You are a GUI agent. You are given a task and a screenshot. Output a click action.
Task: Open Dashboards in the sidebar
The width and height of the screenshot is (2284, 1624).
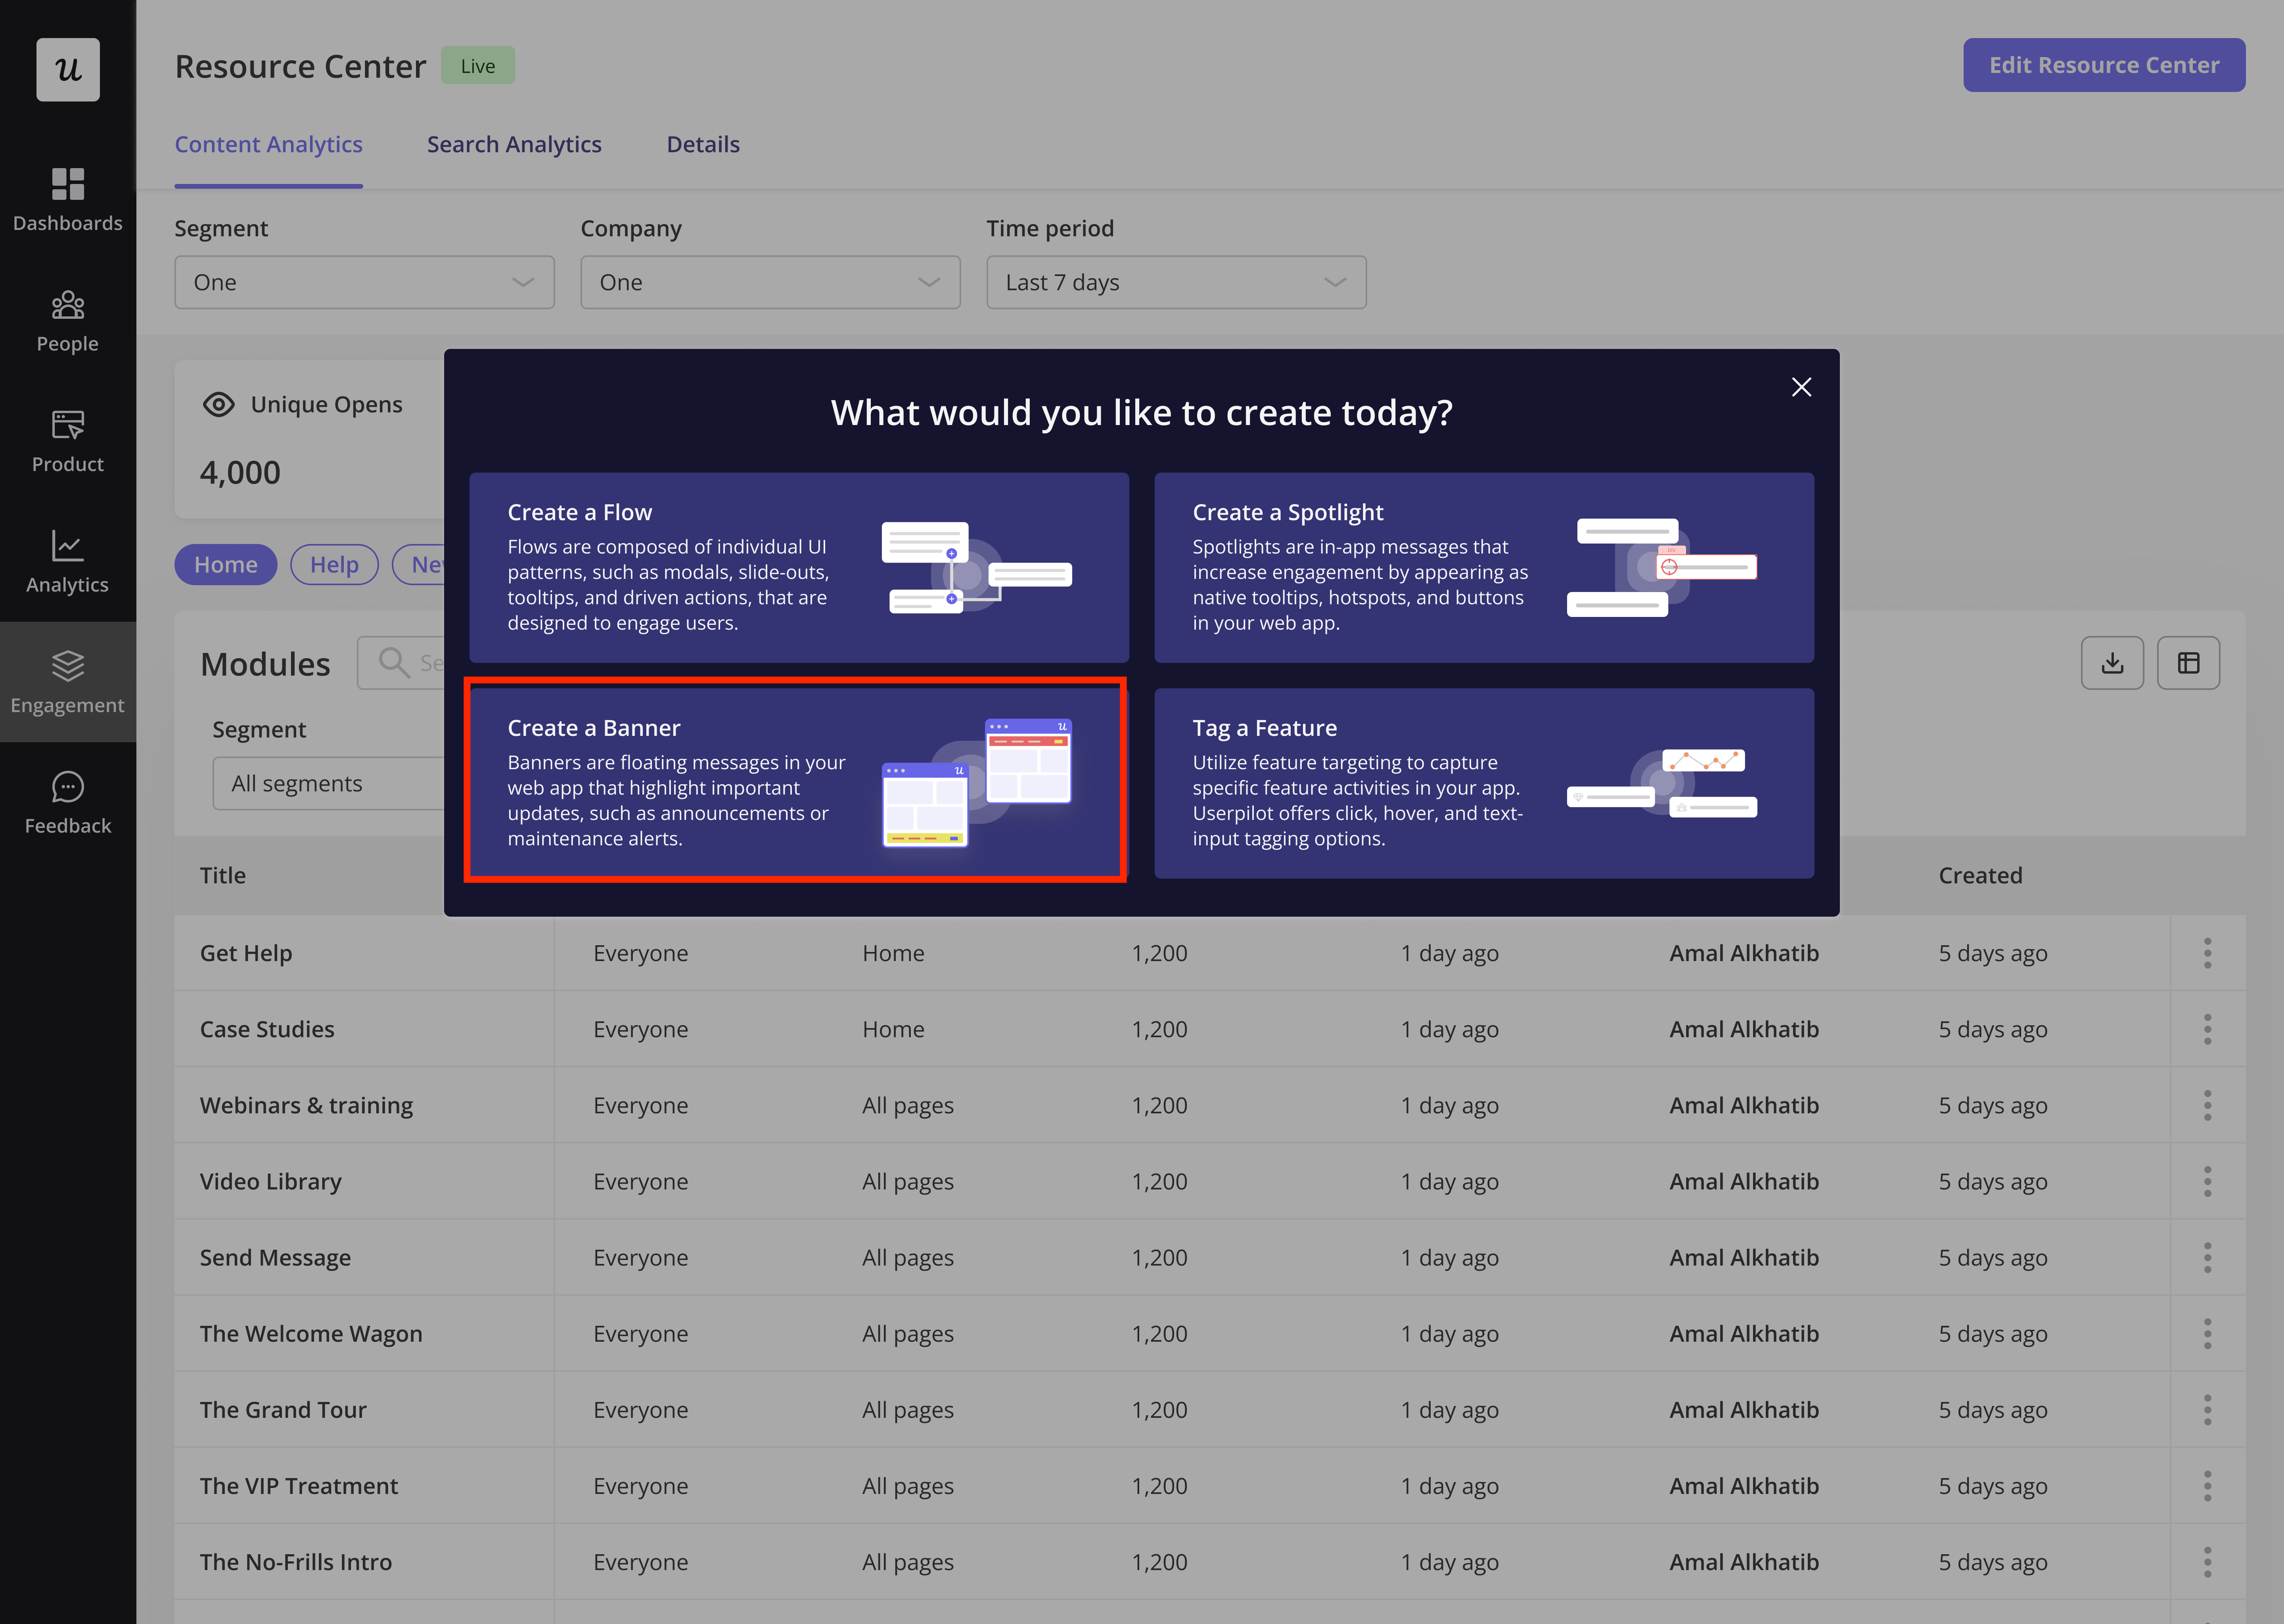[x=67, y=200]
